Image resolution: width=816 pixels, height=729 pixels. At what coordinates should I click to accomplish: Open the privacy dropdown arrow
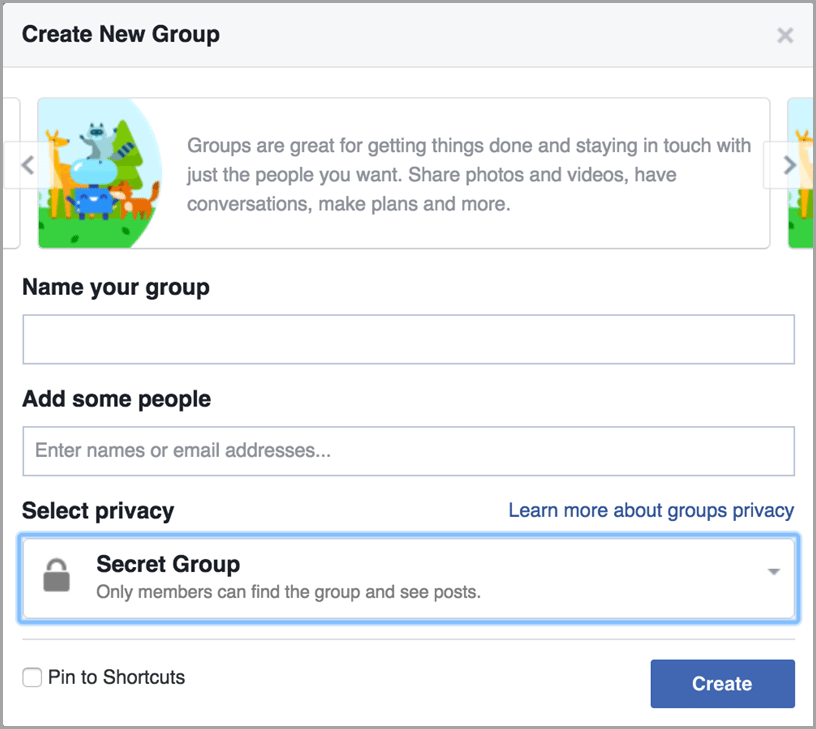tap(774, 571)
